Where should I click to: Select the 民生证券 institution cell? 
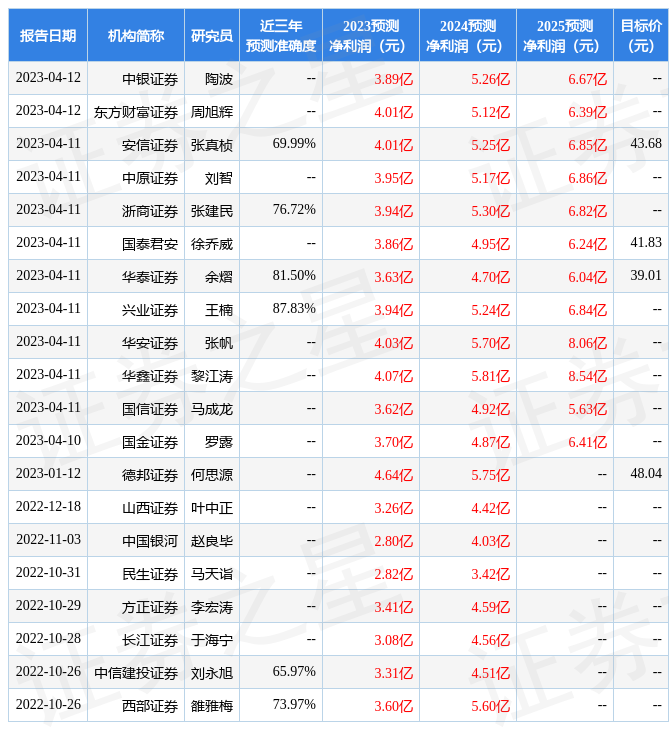coord(136,574)
